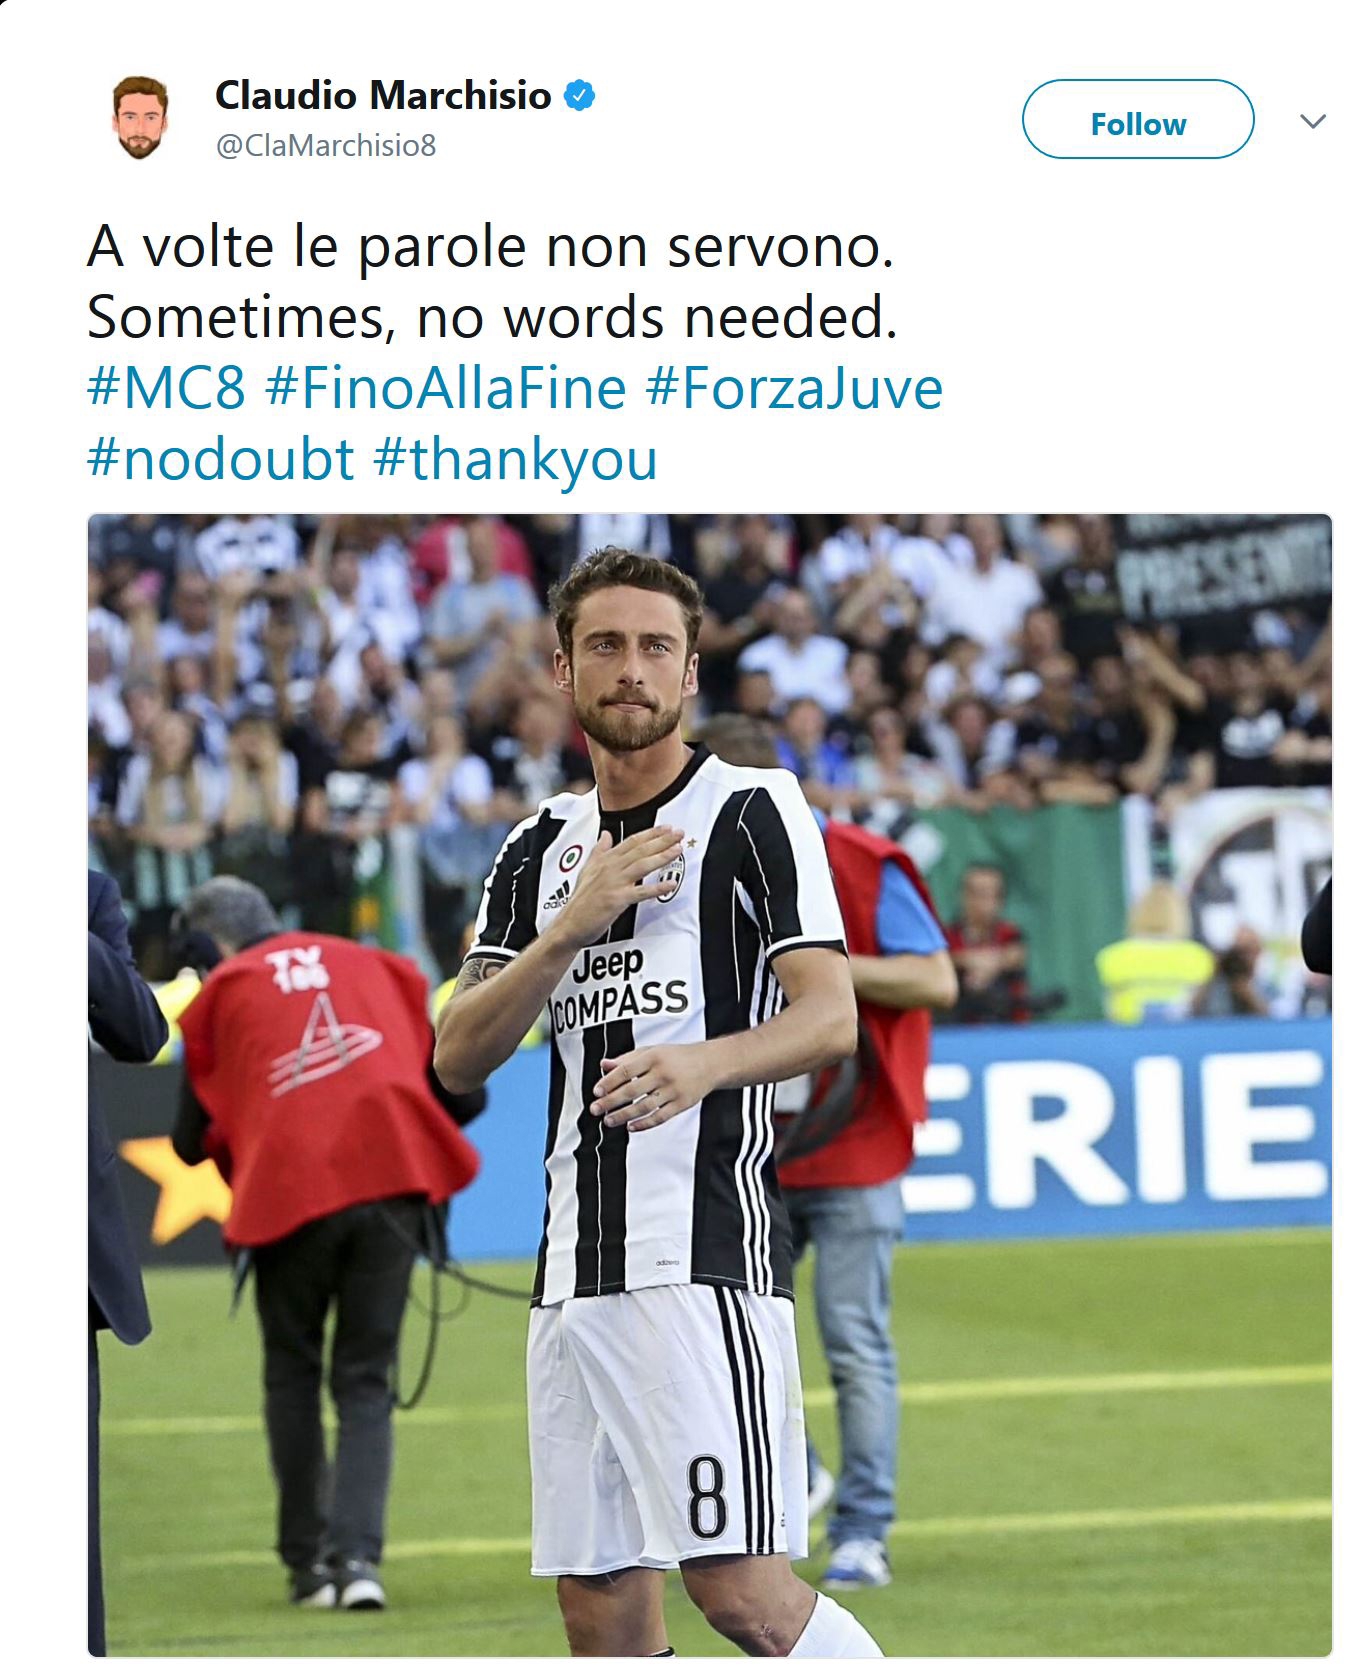
Task: Open the #MC8 hashtag
Action: 166,388
